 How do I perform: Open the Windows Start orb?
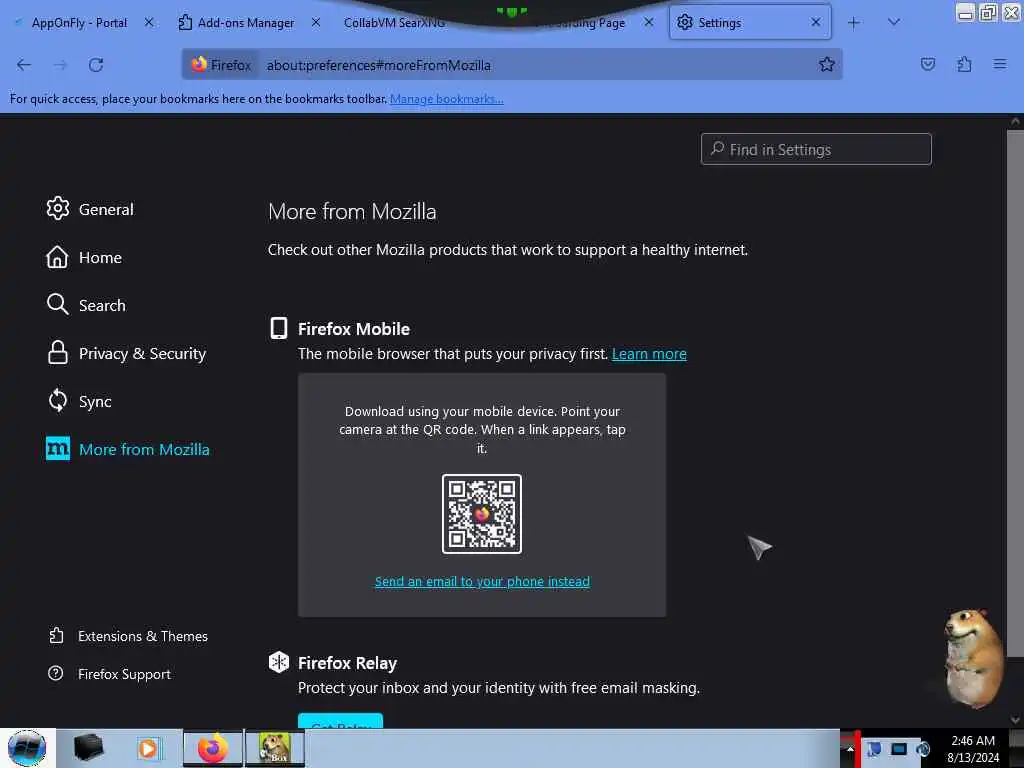(x=27, y=748)
